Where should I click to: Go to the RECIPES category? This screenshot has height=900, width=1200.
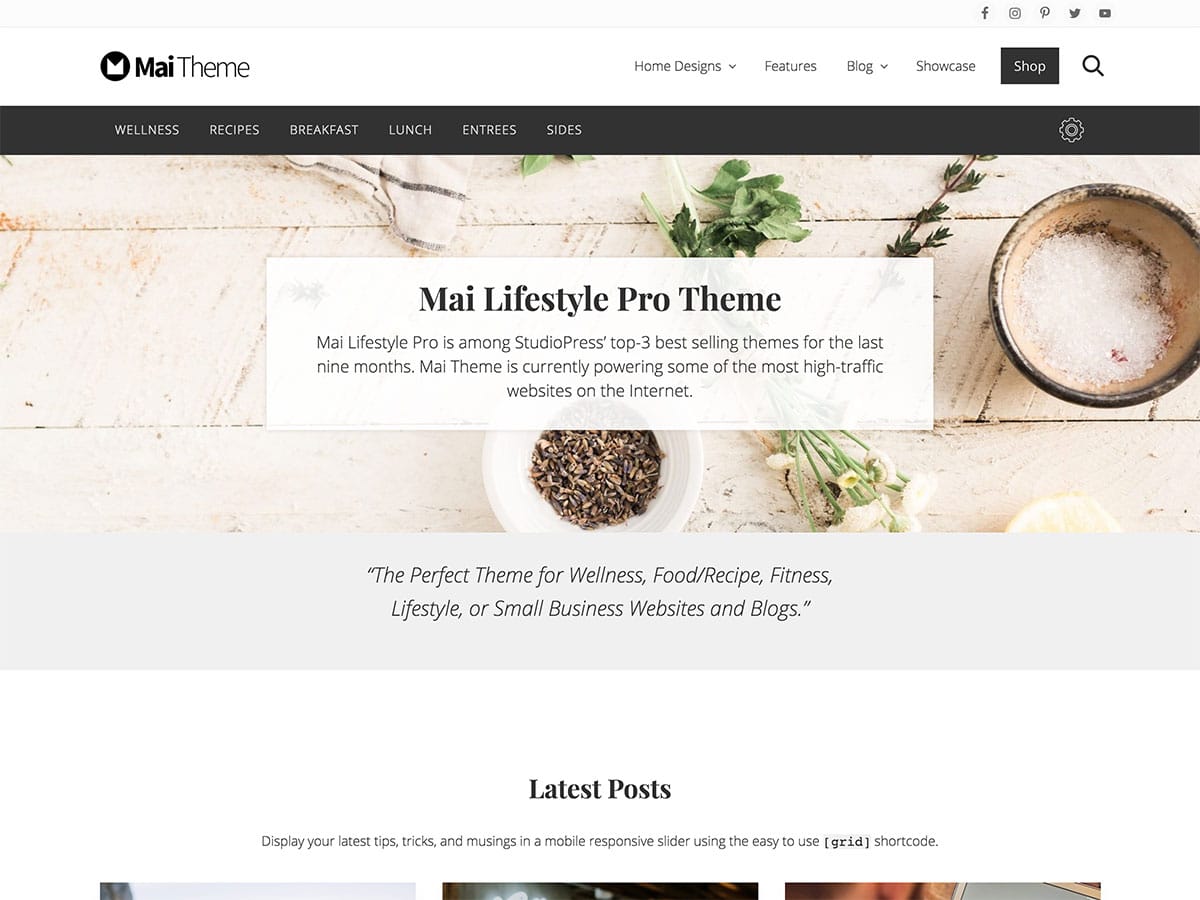pyautogui.click(x=234, y=130)
